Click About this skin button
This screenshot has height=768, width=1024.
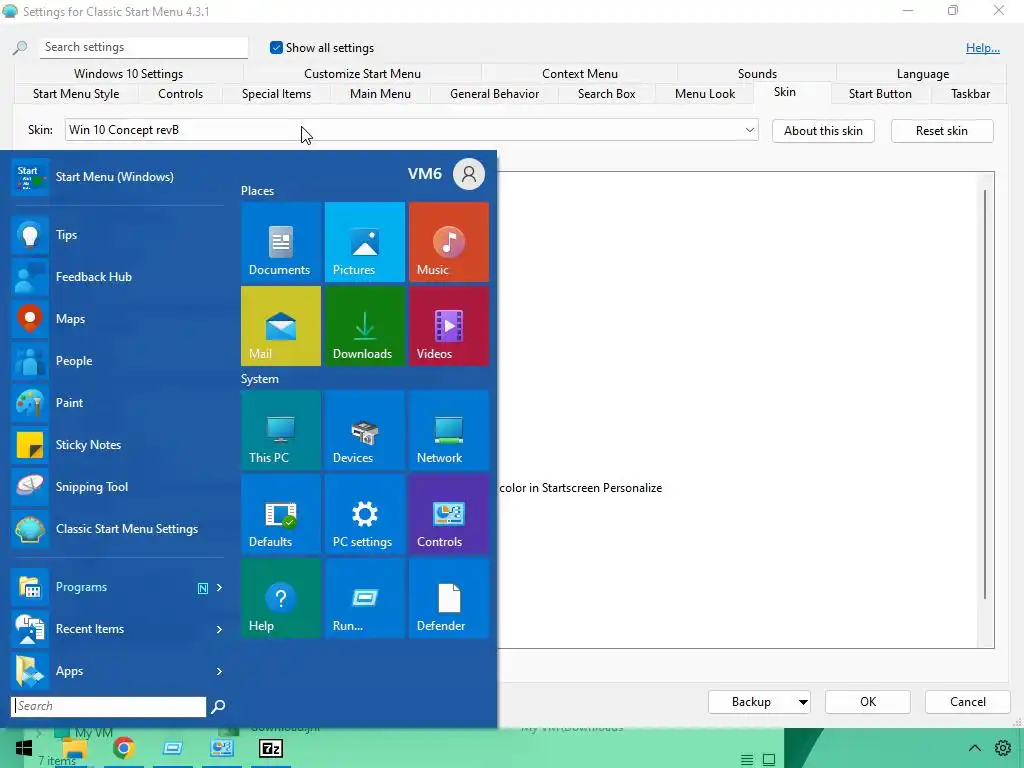(x=823, y=131)
